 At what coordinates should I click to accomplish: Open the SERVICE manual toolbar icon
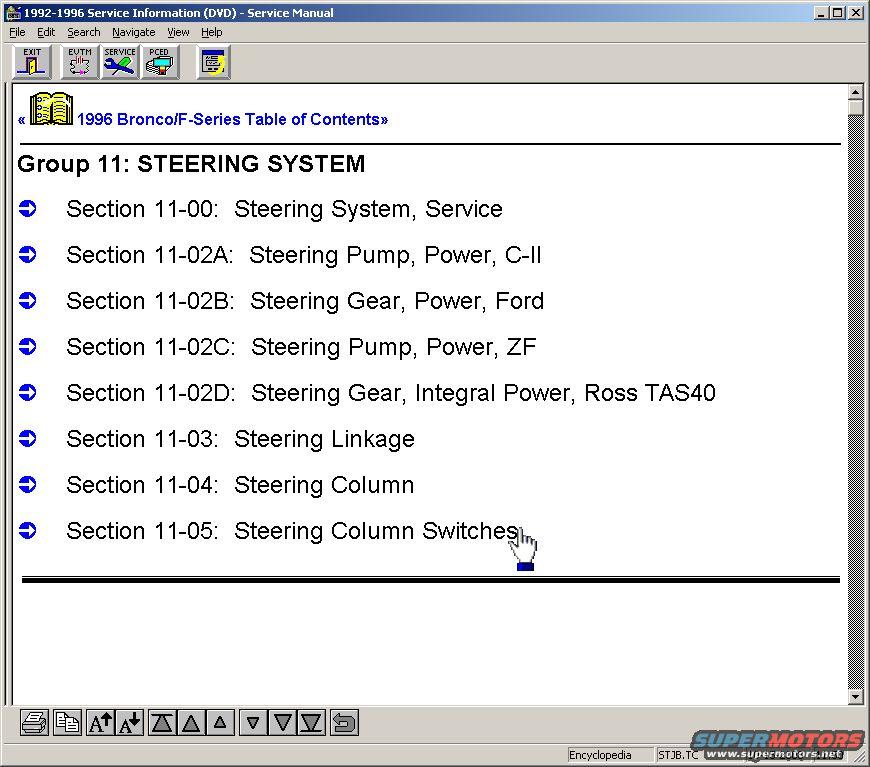(x=120, y=62)
